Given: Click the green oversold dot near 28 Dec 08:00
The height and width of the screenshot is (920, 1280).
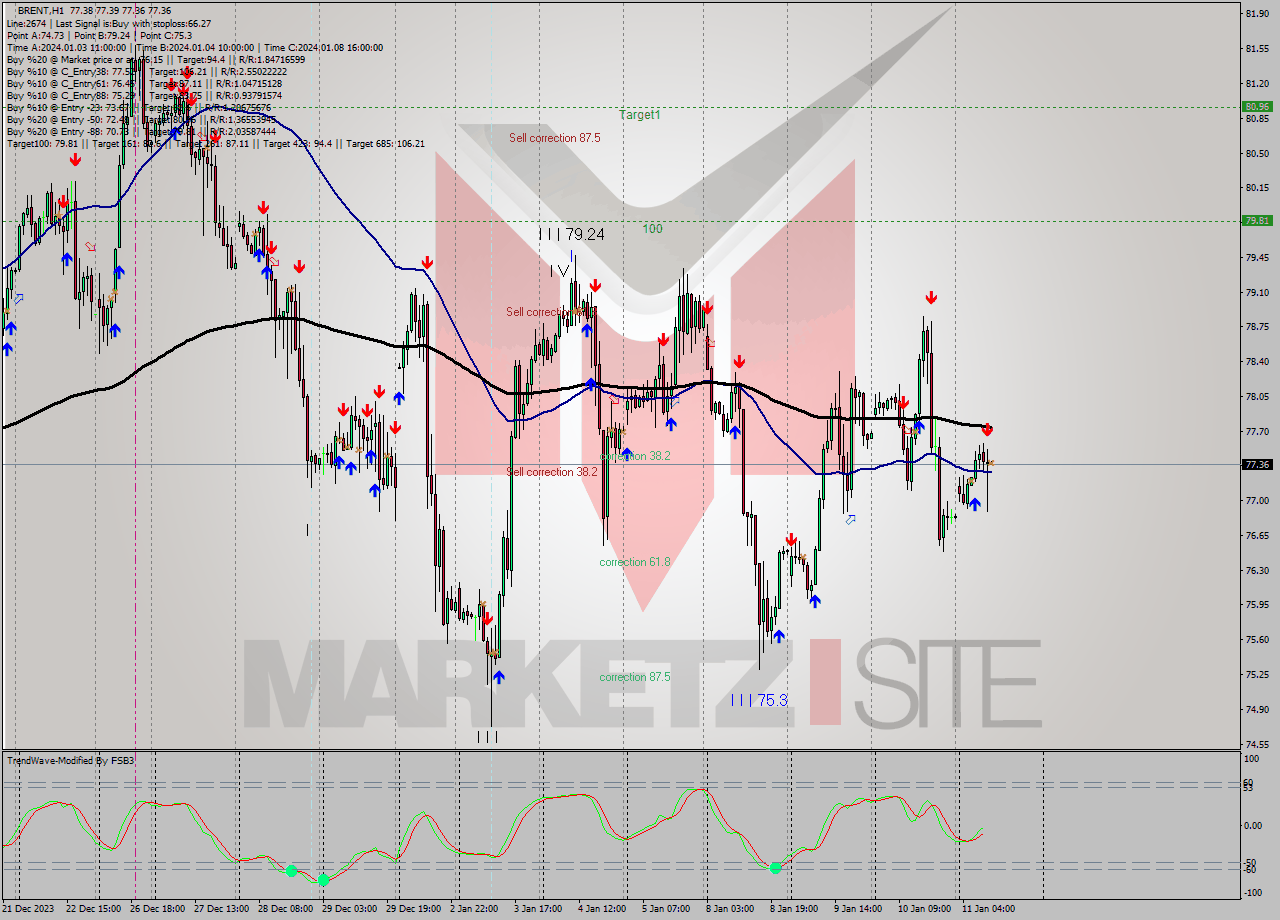Looking at the screenshot, I should (x=291, y=871).
